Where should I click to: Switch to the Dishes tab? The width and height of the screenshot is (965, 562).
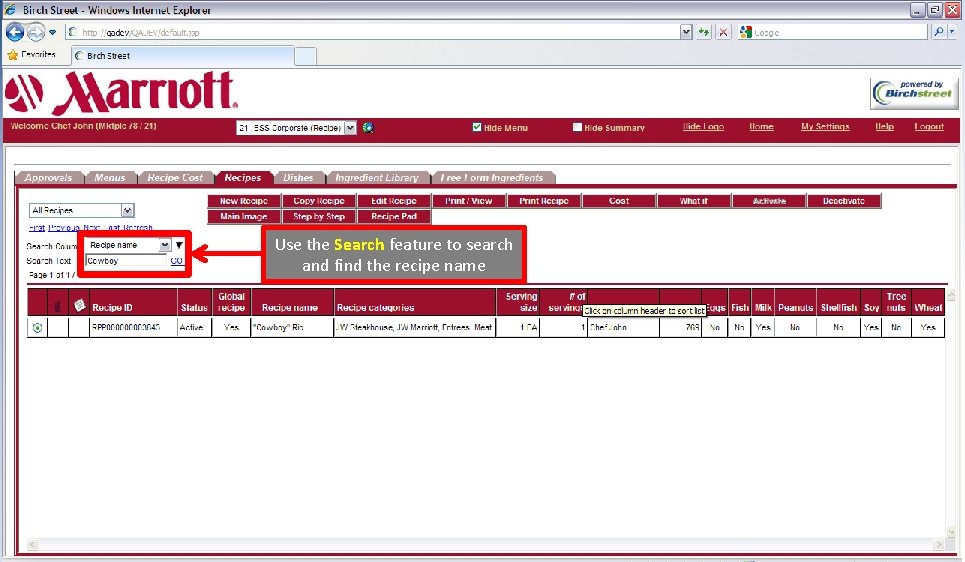point(298,177)
